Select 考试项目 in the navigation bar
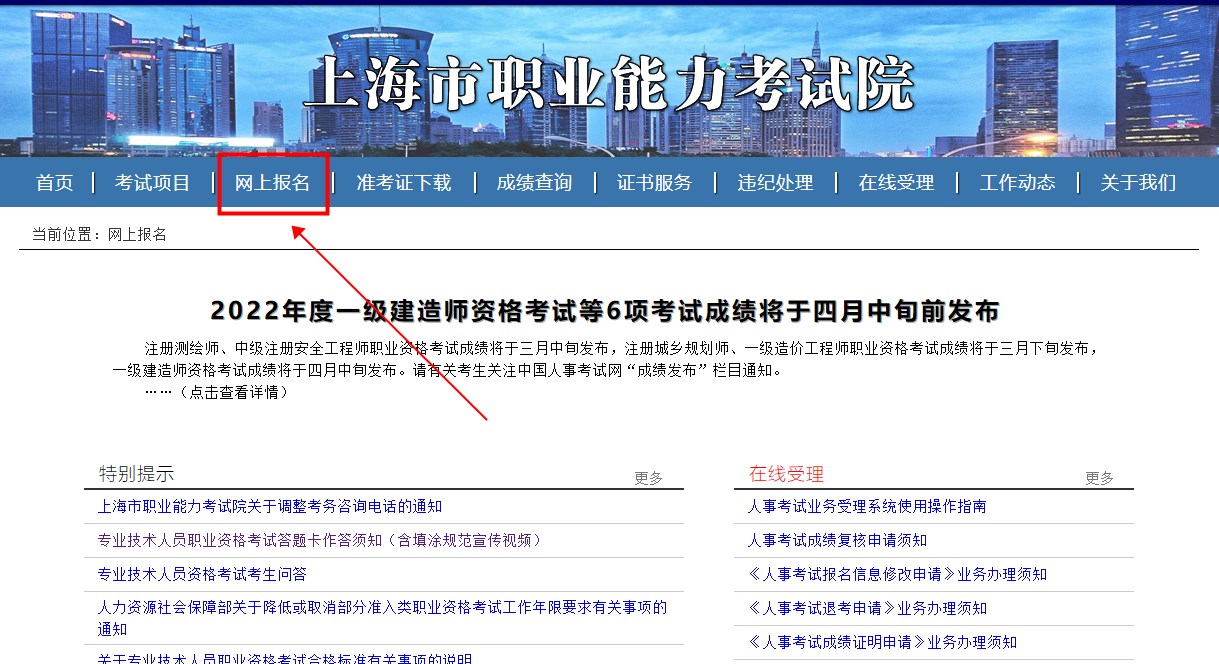The width and height of the screenshot is (1219, 664). point(151,183)
